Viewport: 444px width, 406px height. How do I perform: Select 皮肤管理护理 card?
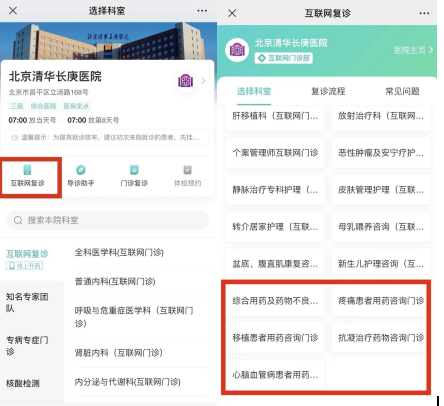(381, 190)
